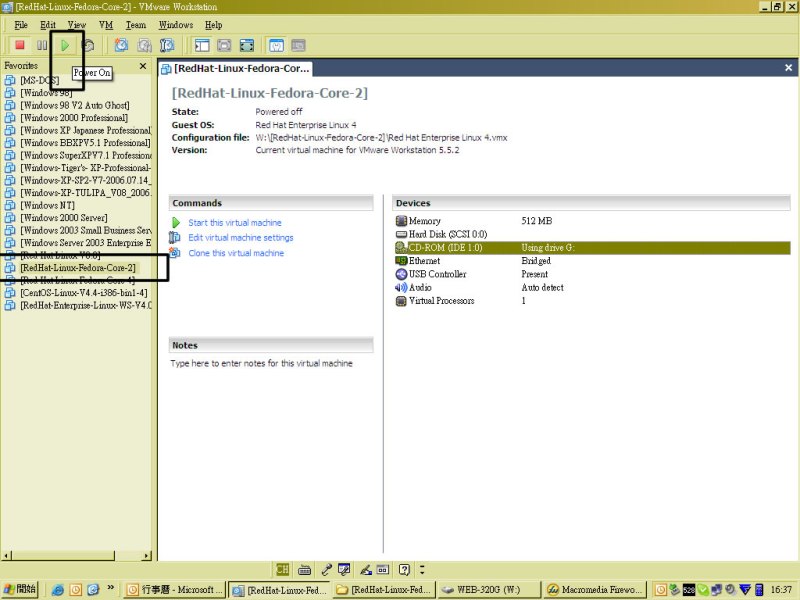Click the Suspend (pause) toolbar button

pos(42,45)
